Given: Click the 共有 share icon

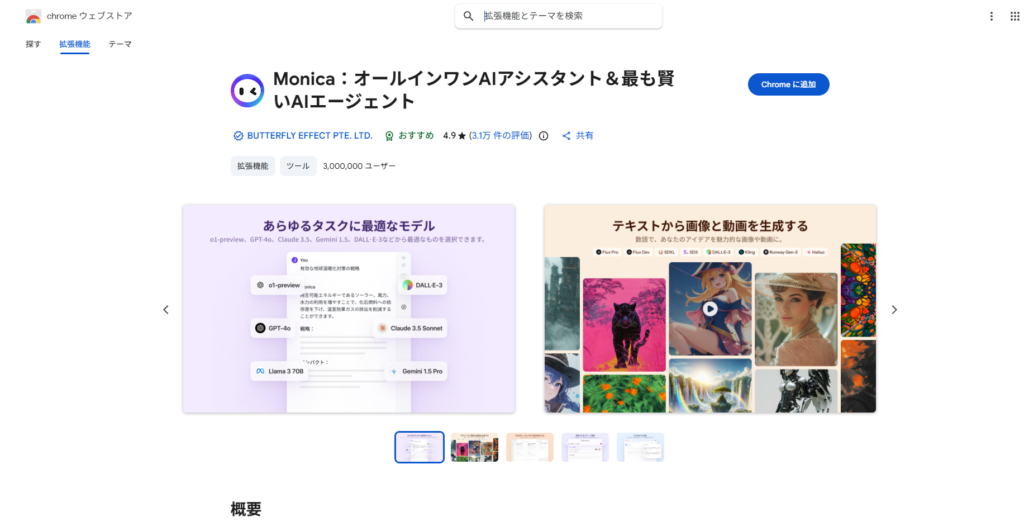Looking at the screenshot, I should pyautogui.click(x=566, y=136).
